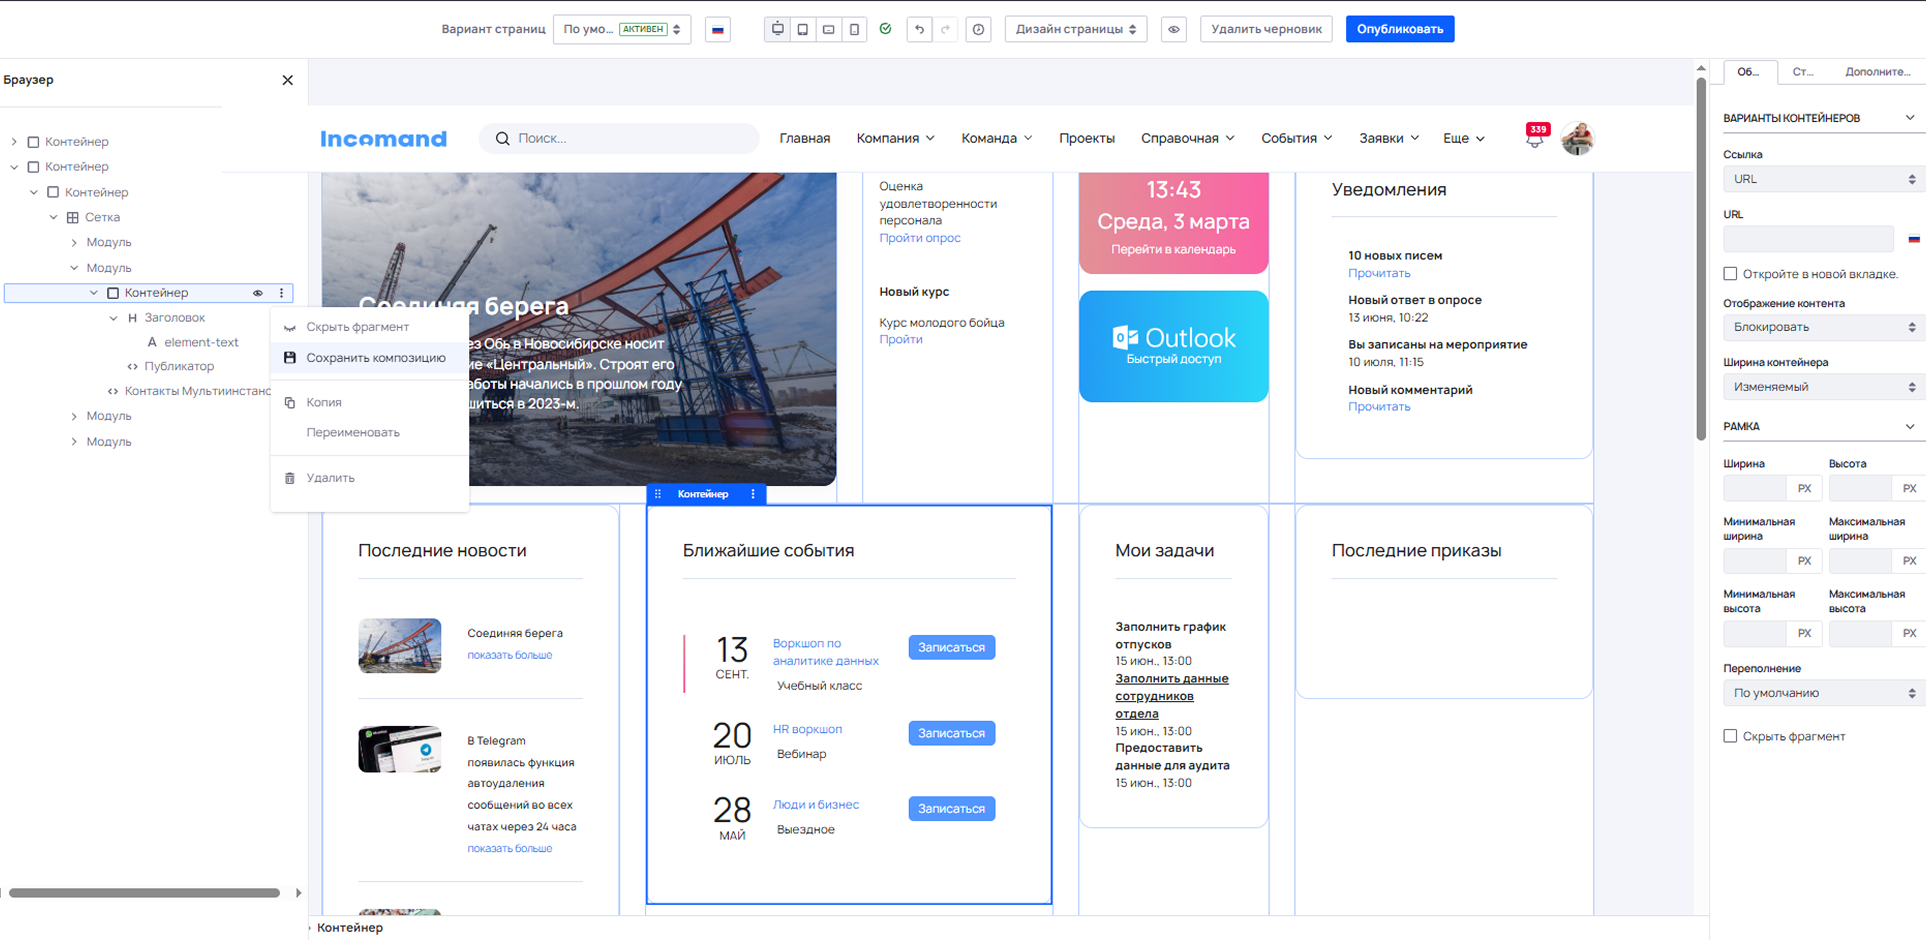Check the 'Скрыть фрагмент' checkbox
The height and width of the screenshot is (940, 1930).
coord(1730,736)
